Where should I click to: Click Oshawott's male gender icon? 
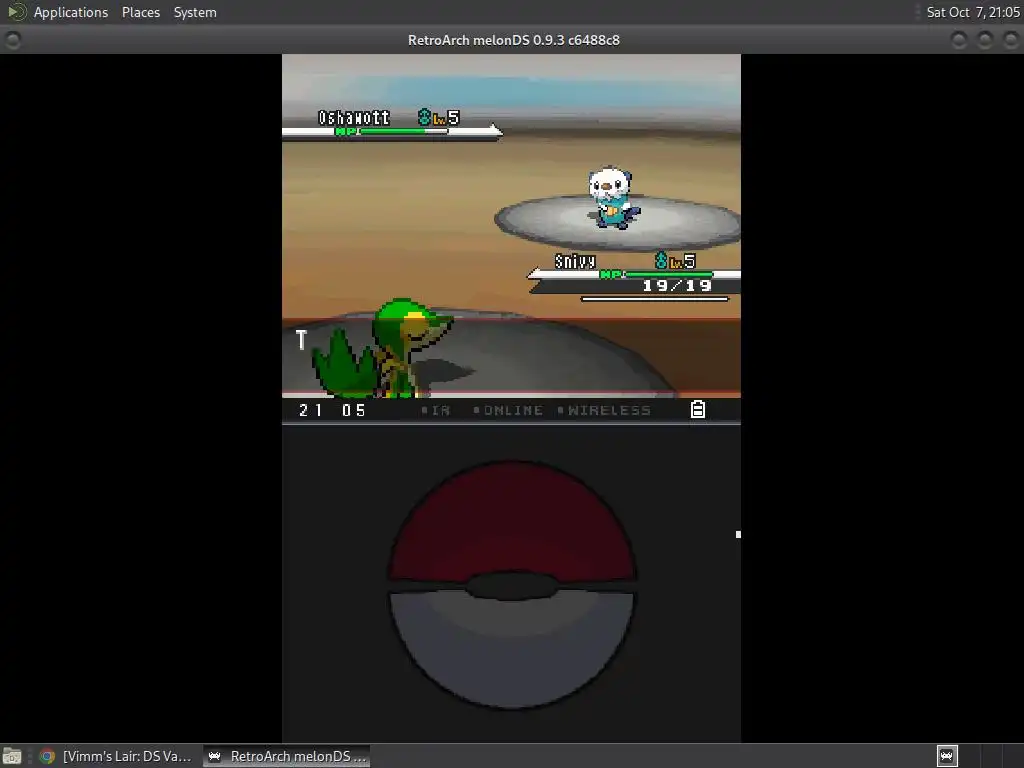(424, 117)
